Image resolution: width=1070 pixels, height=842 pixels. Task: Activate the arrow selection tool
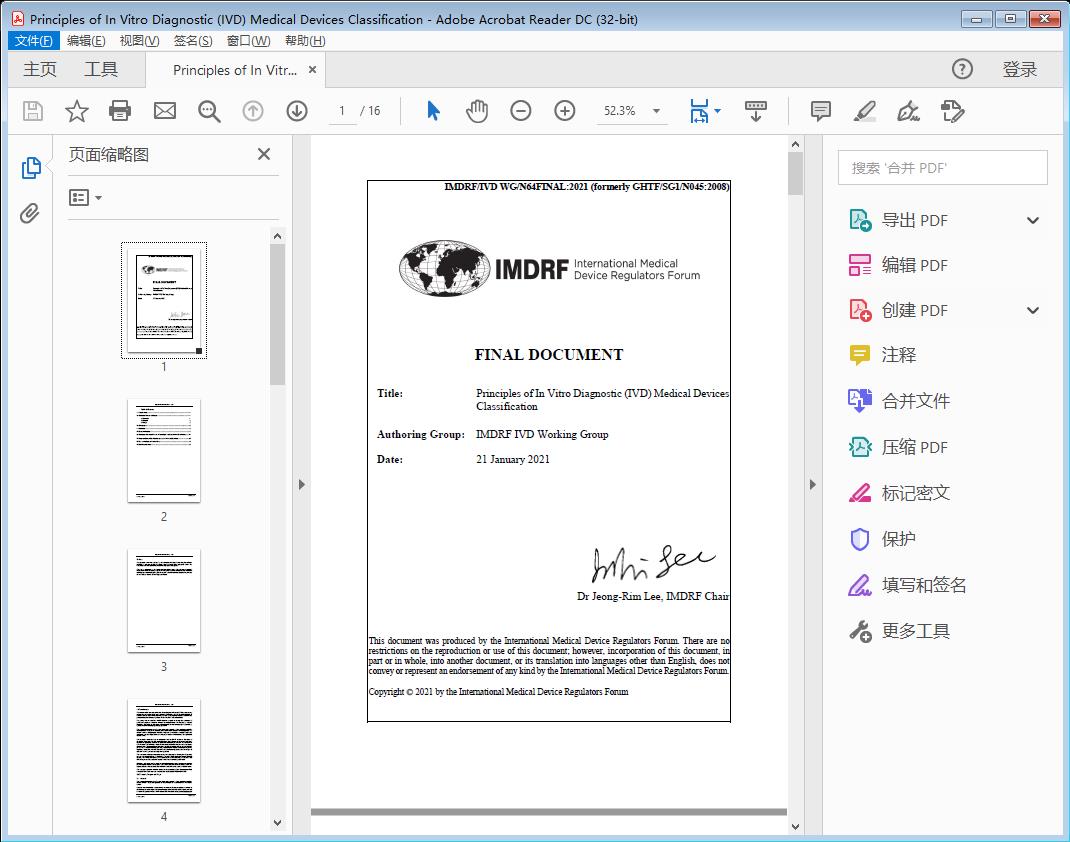[x=433, y=111]
